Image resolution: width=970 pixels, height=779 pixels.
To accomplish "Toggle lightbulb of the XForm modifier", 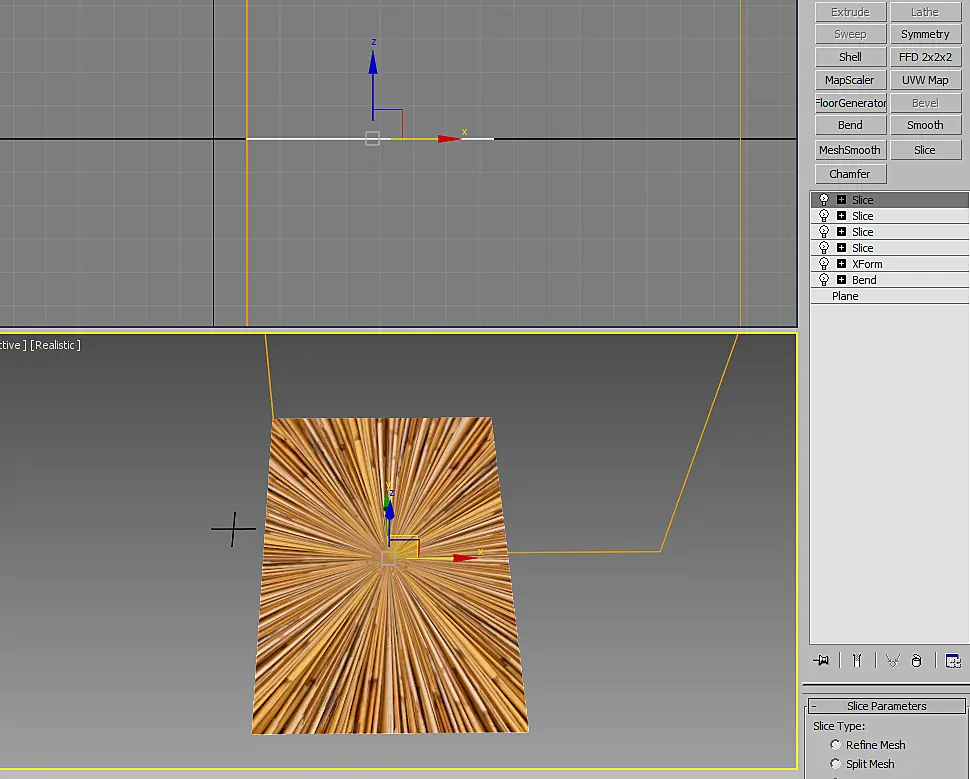I will 823,264.
